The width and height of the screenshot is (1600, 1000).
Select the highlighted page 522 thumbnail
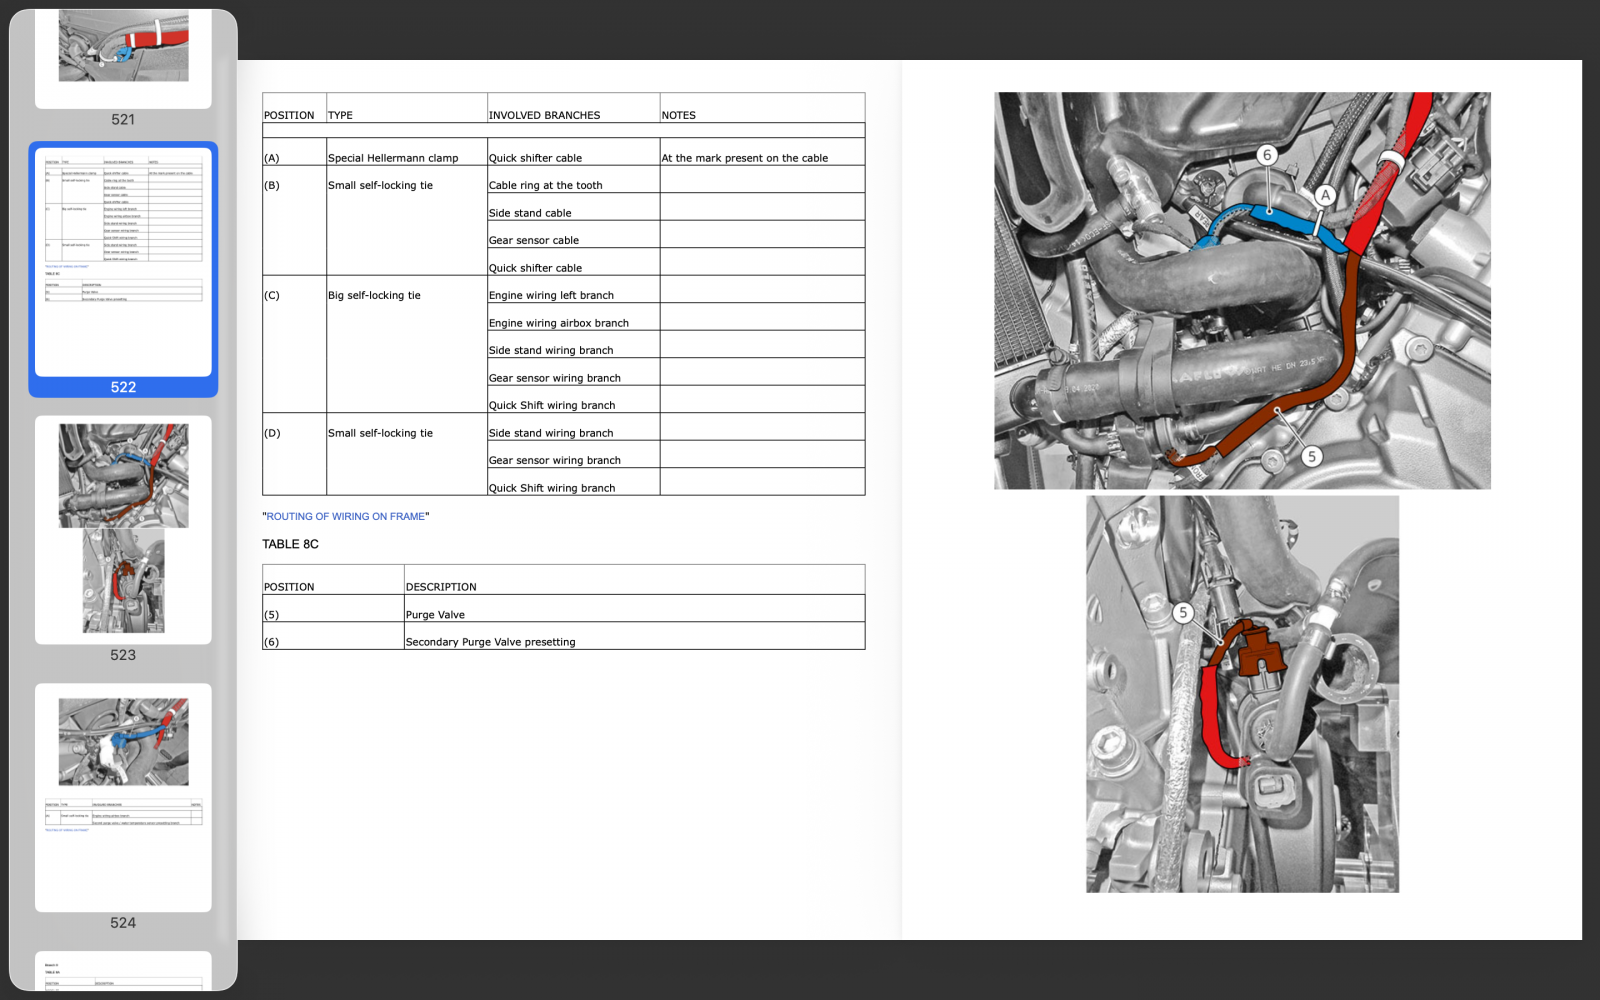click(123, 262)
